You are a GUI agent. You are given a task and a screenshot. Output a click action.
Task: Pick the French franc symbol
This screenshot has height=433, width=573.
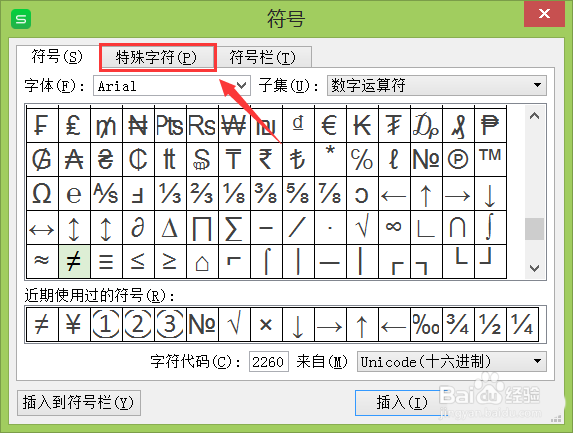(42, 125)
